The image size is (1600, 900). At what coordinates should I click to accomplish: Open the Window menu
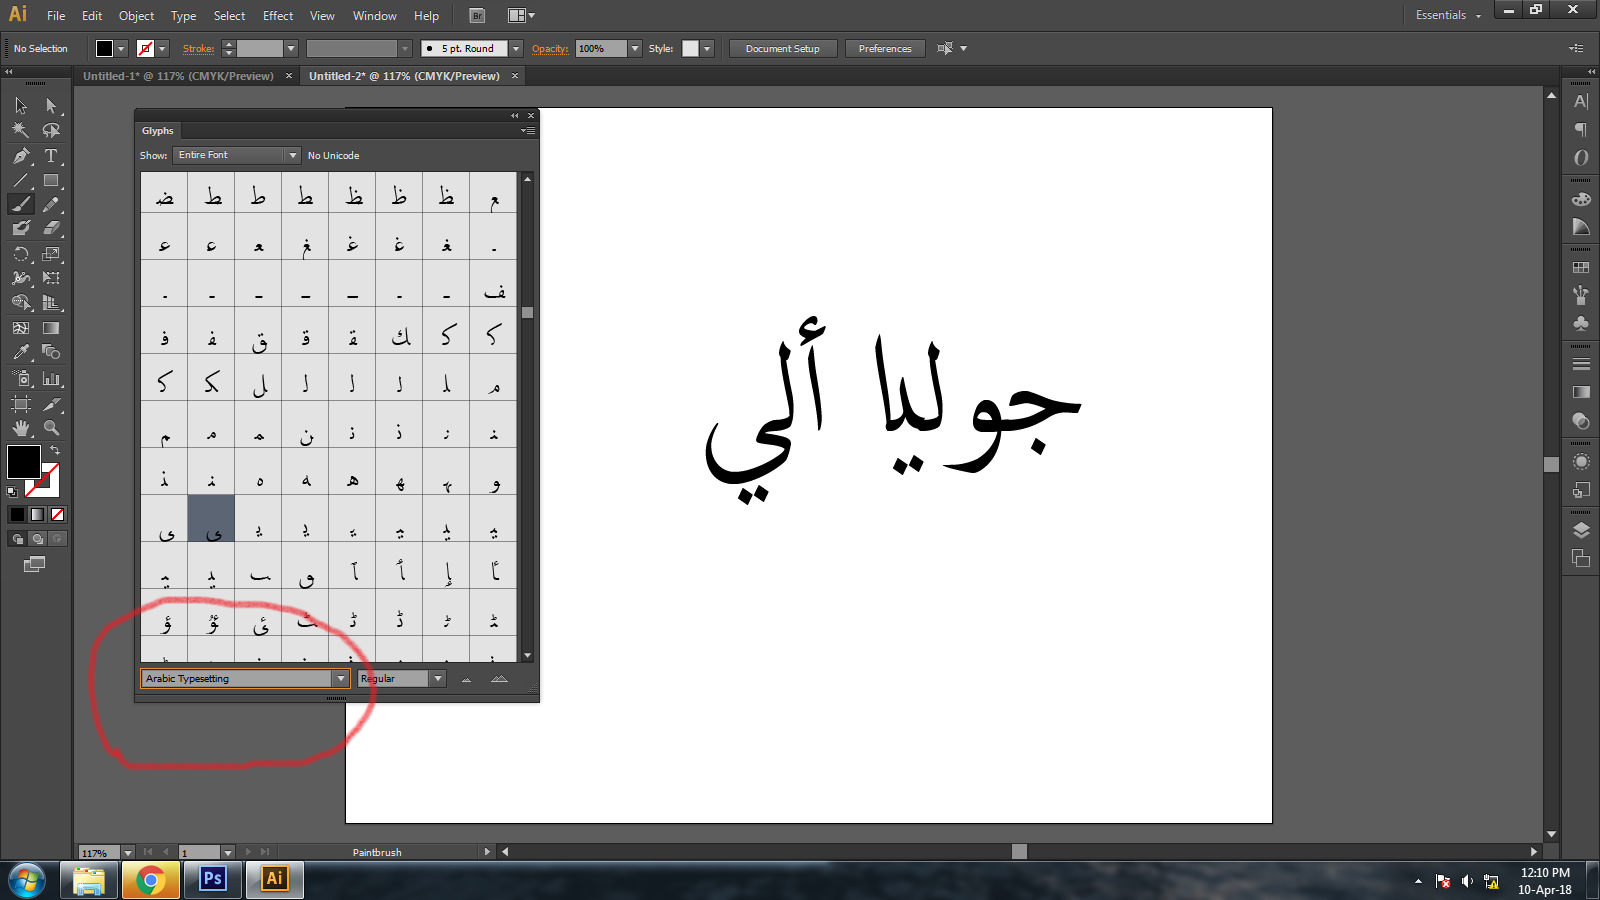pyautogui.click(x=374, y=15)
